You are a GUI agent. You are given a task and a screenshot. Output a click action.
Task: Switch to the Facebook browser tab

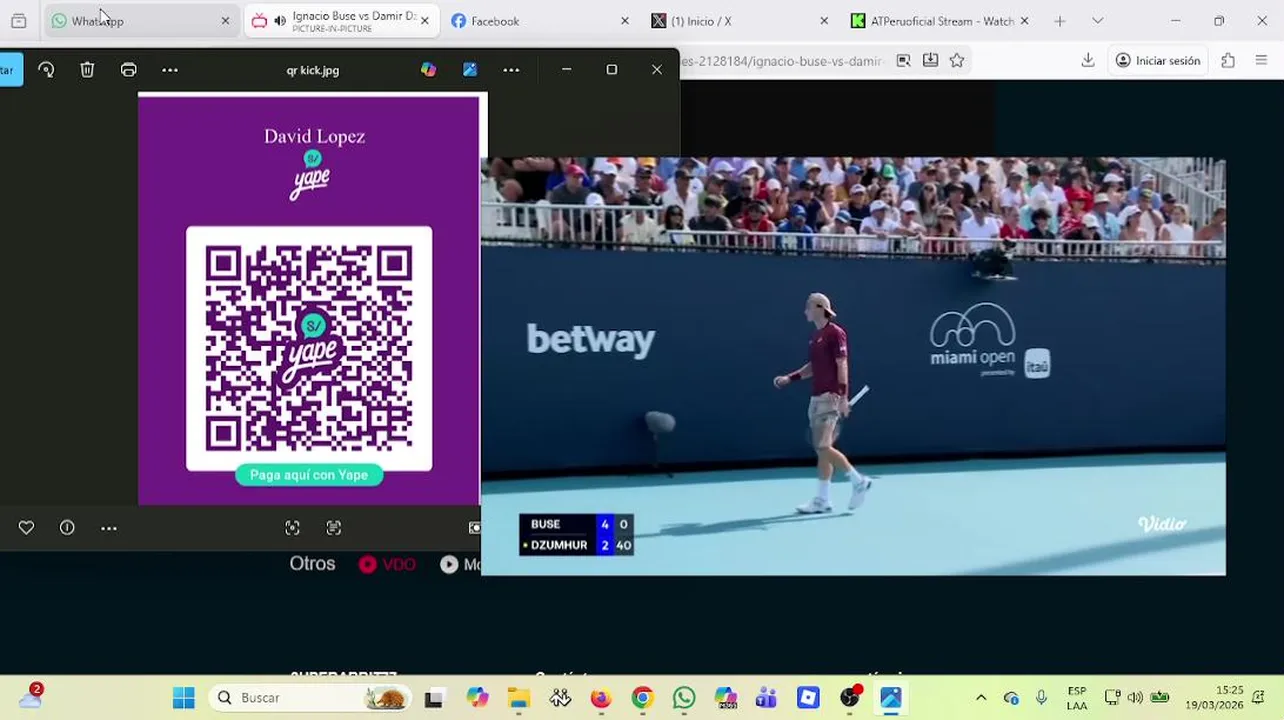pyautogui.click(x=540, y=21)
